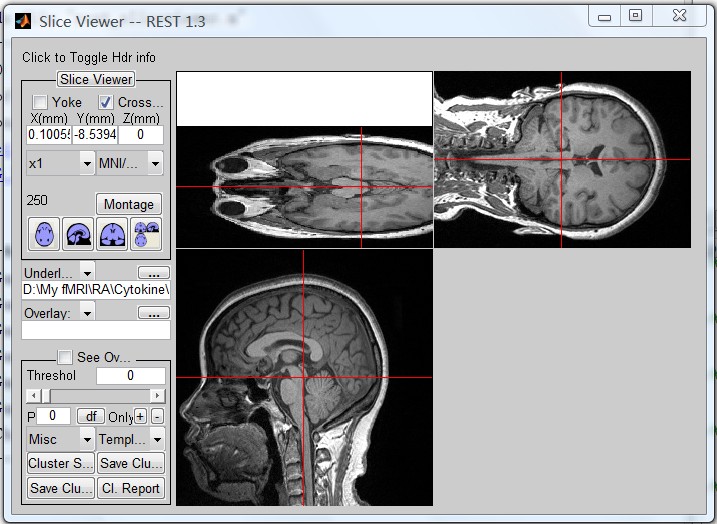
Task: Maximize the Slice Viewer window
Action: 636,16
